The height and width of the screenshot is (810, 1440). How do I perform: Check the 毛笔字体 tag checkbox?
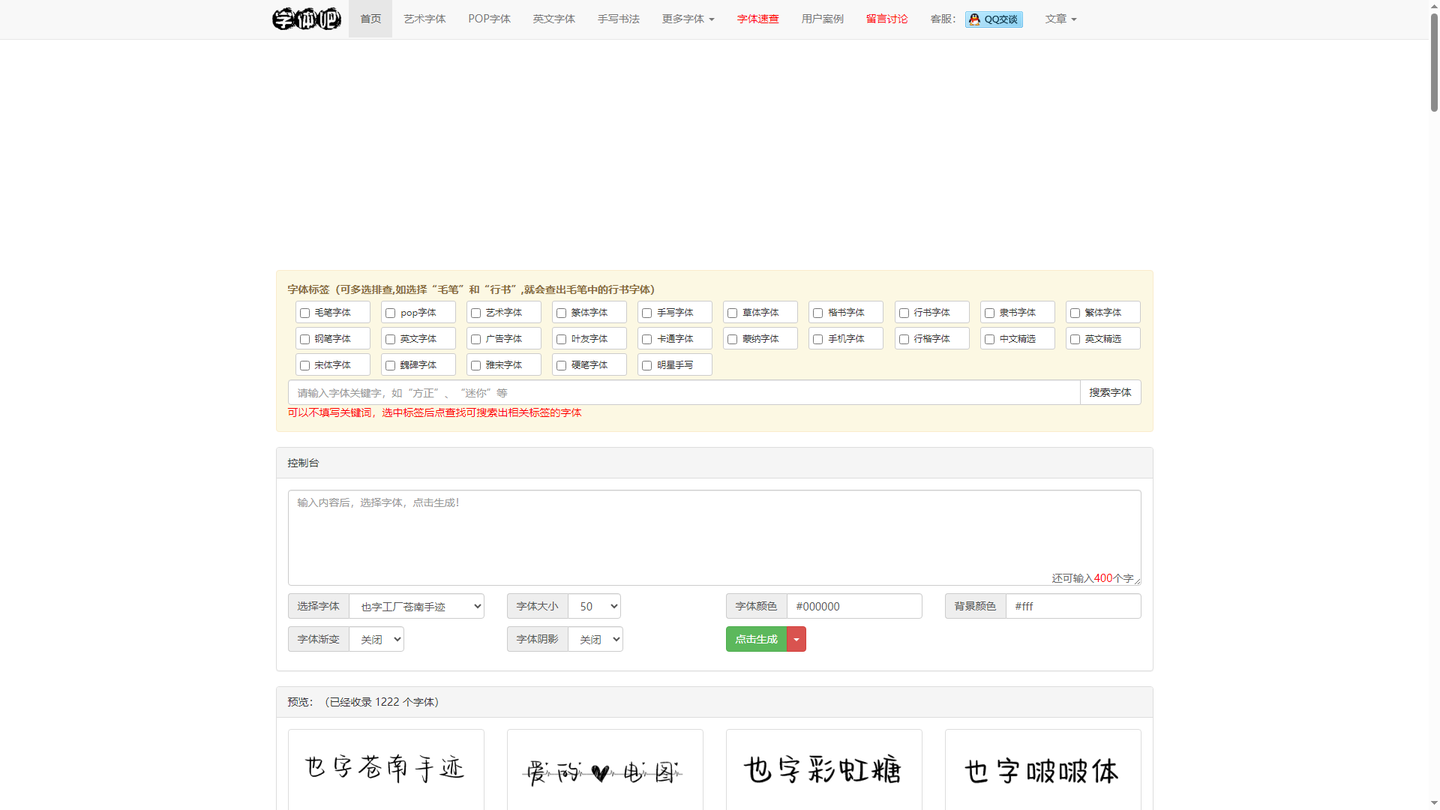click(x=305, y=313)
